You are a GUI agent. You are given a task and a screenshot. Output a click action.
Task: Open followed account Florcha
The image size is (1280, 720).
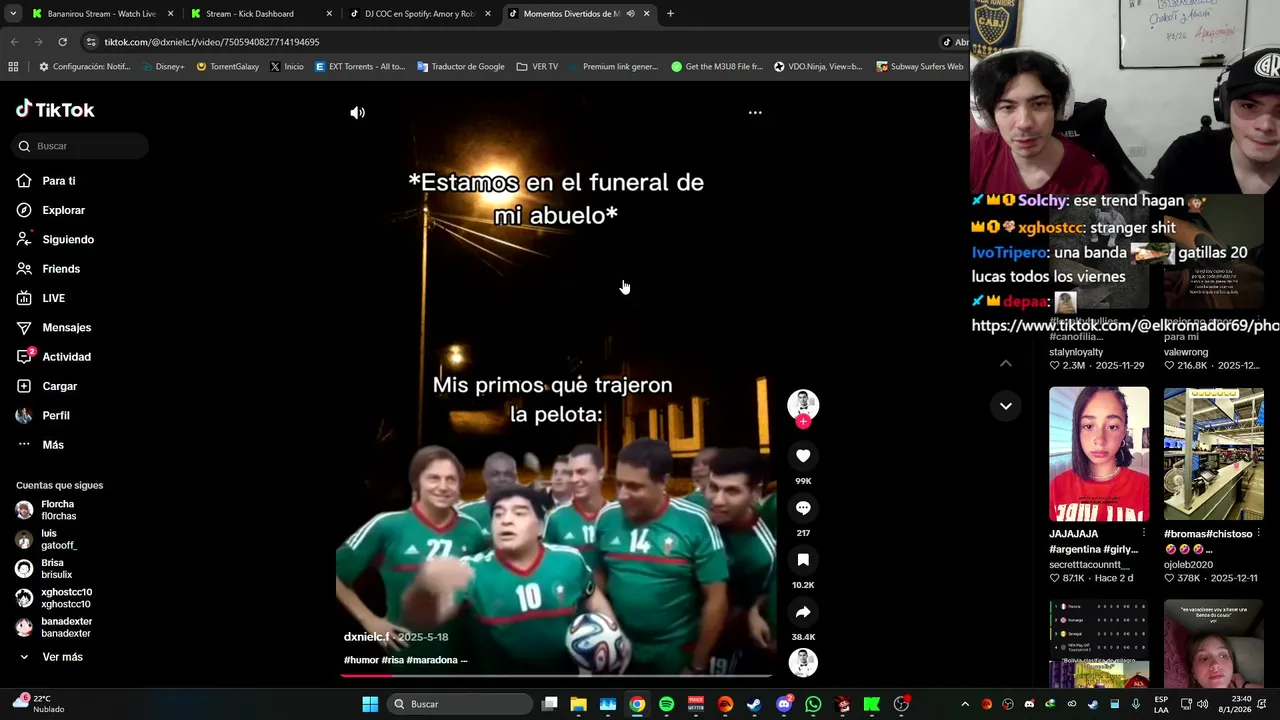48,510
